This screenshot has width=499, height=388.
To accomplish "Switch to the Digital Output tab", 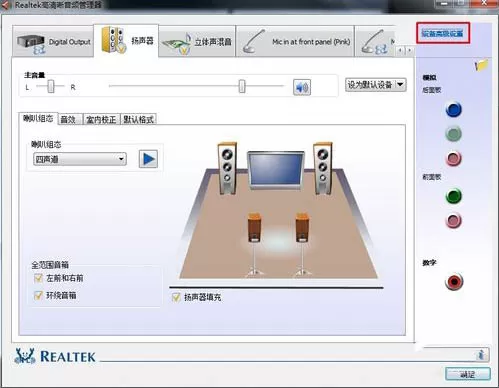I will [x=53, y=42].
